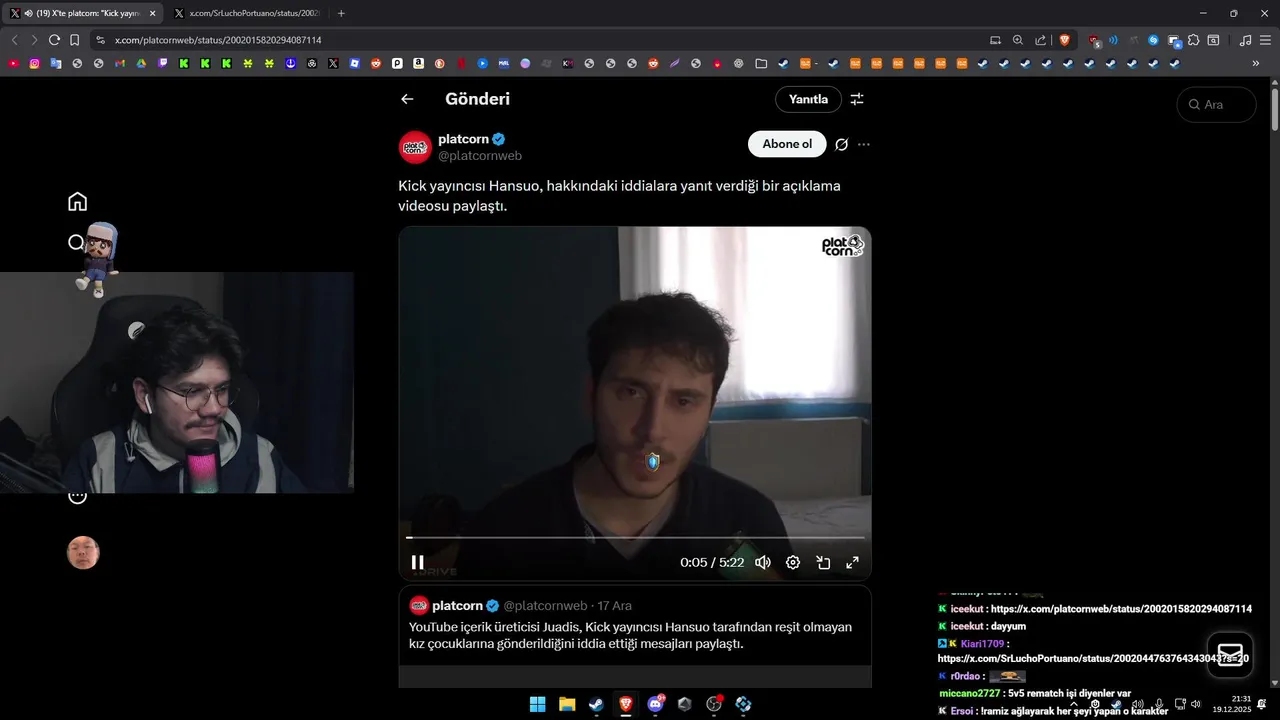Screen dimensions: 1280x720
Task: Open the floating messages envelope button
Action: coord(1230,655)
